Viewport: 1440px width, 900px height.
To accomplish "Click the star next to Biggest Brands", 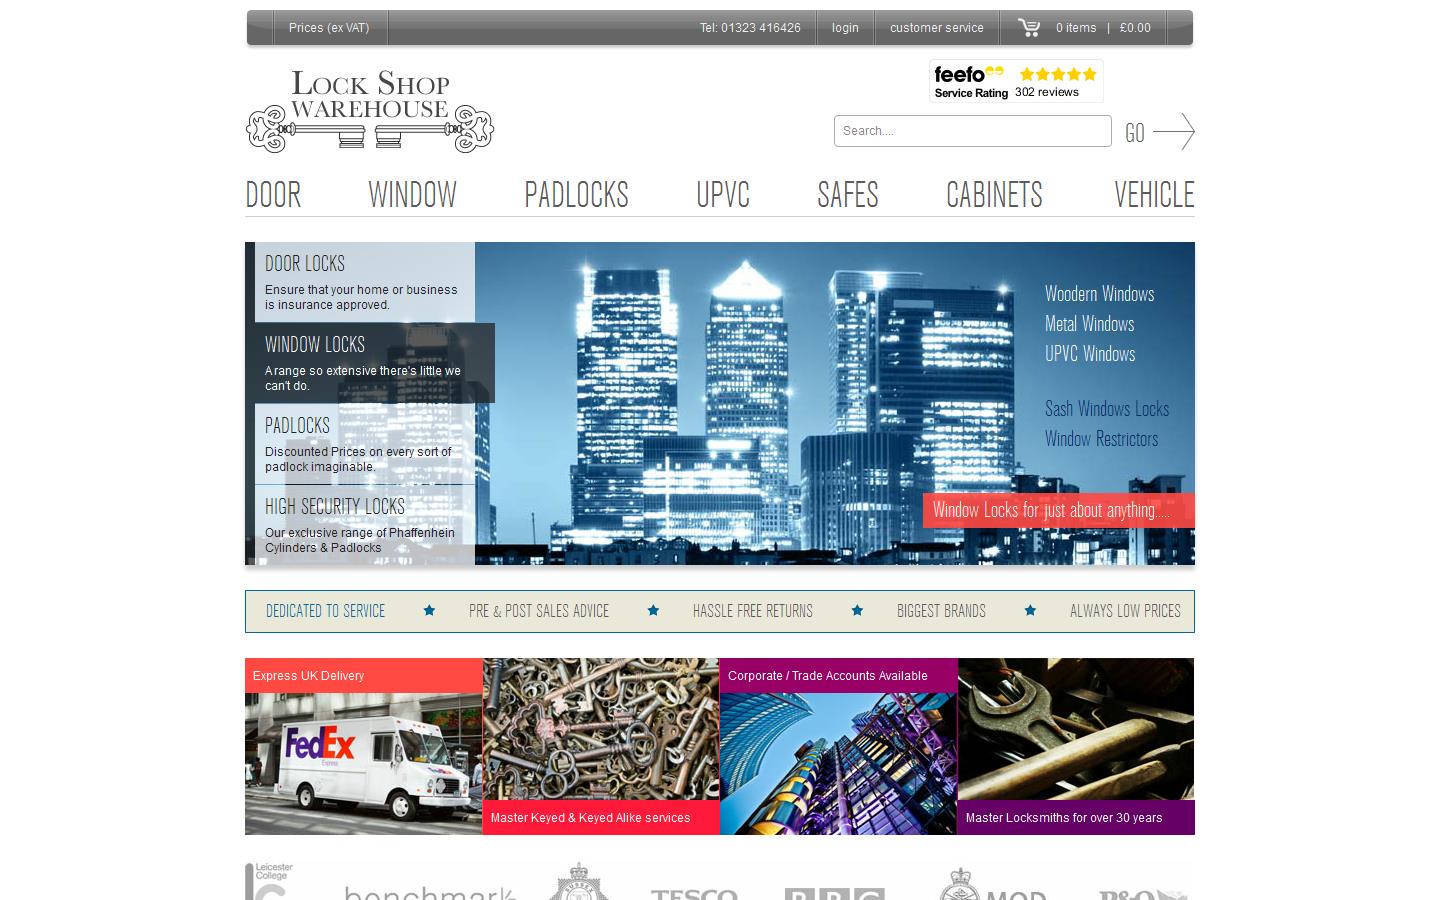I will coord(857,611).
